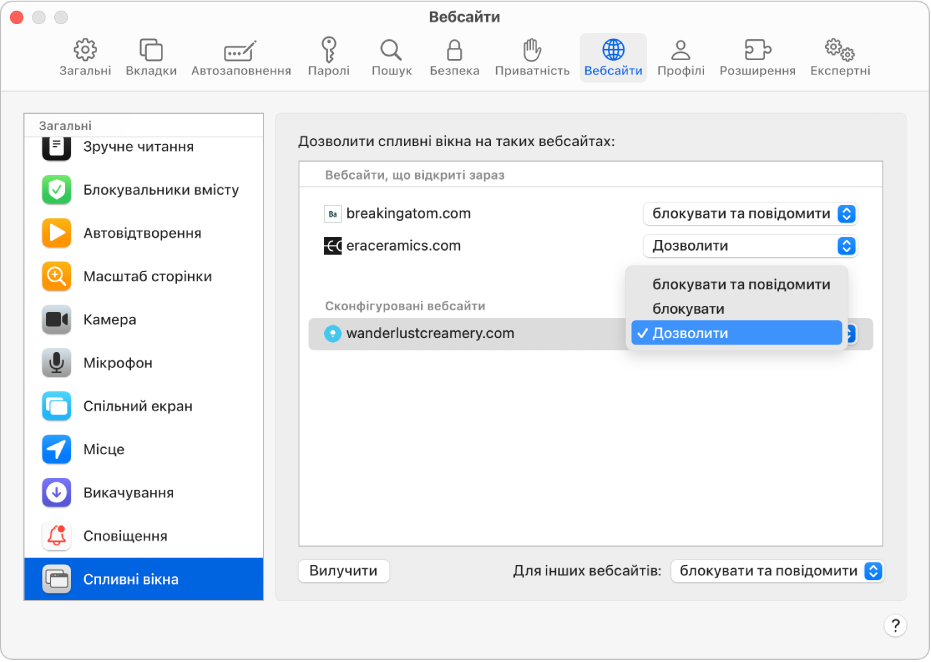The height and width of the screenshot is (662, 931).
Task: Select the Викачування download icon
Action: 56,493
